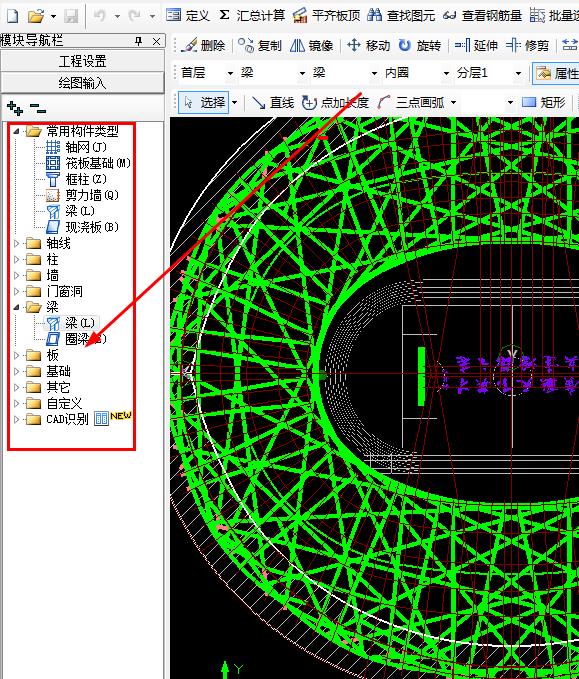Undo the last action
This screenshot has width=579, height=679.
click(x=100, y=16)
